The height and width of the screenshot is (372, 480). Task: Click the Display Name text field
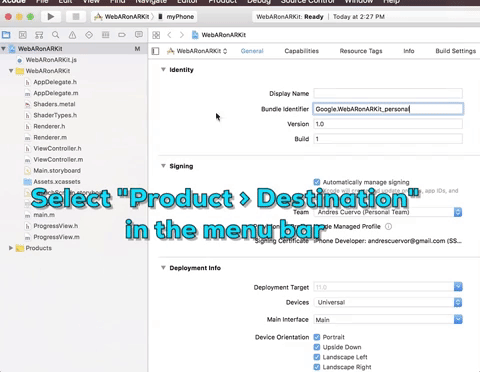pyautogui.click(x=388, y=93)
